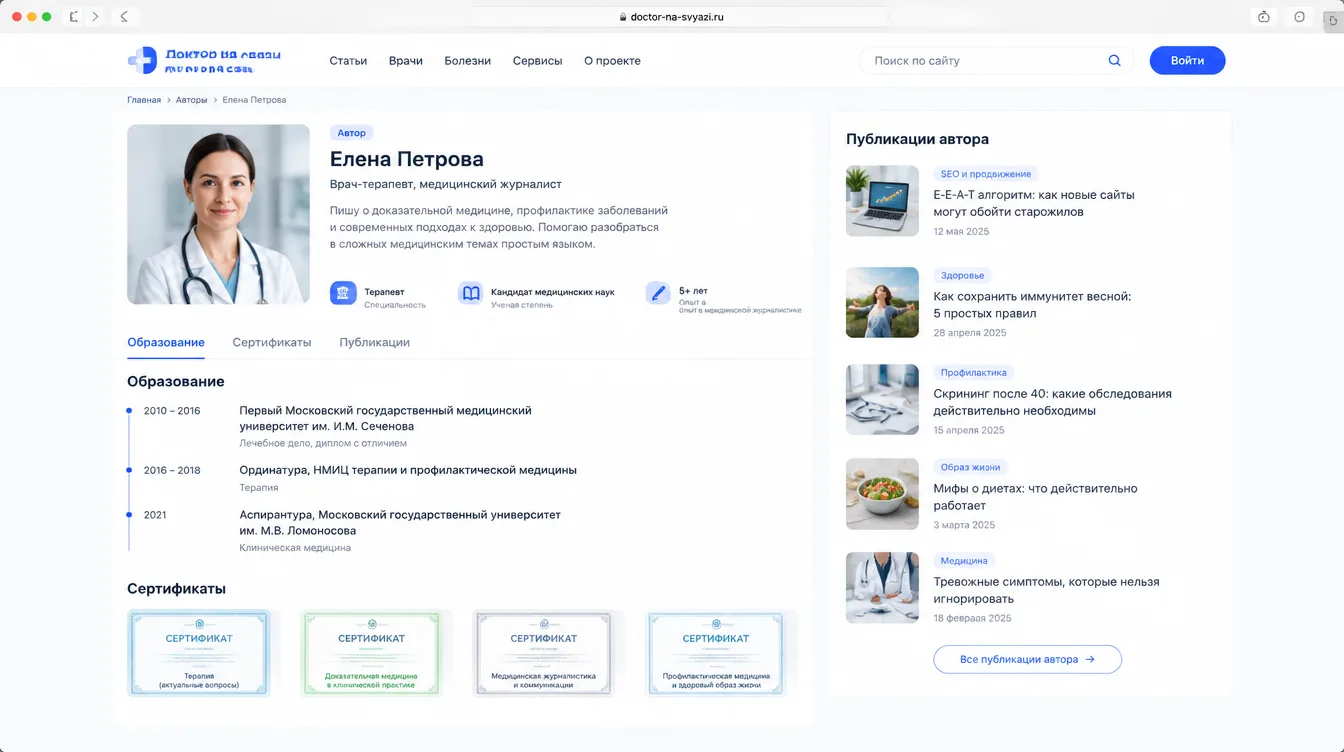Open the О проекте menu item

[x=612, y=61]
